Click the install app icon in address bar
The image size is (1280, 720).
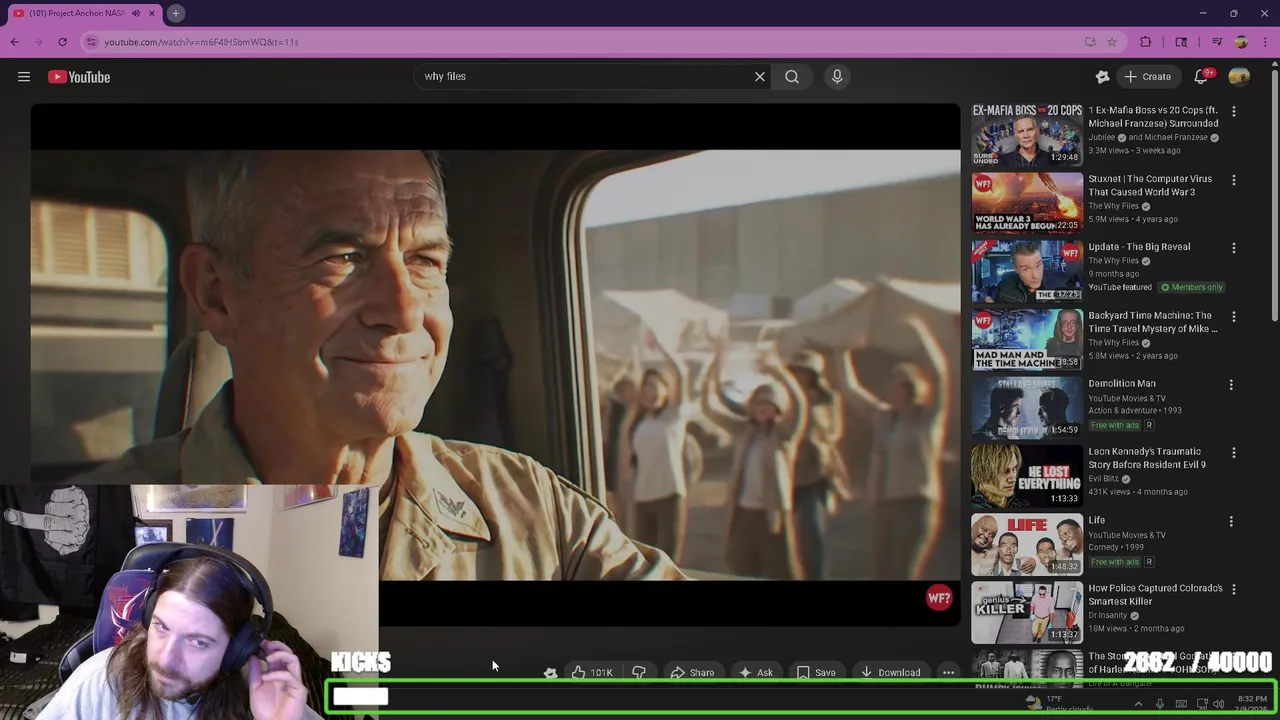click(1090, 42)
